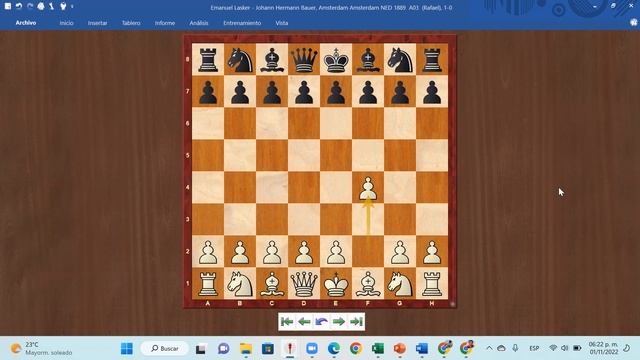The height and width of the screenshot is (360, 640).
Task: Select the black pawn on e7
Action: pos(336,92)
